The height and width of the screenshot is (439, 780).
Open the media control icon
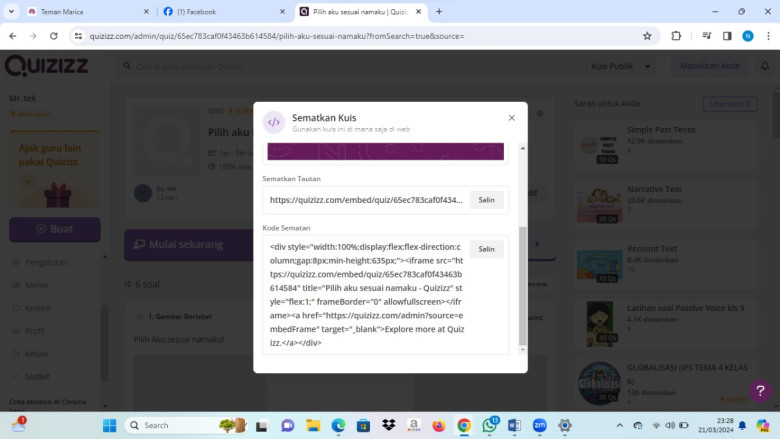point(706,36)
